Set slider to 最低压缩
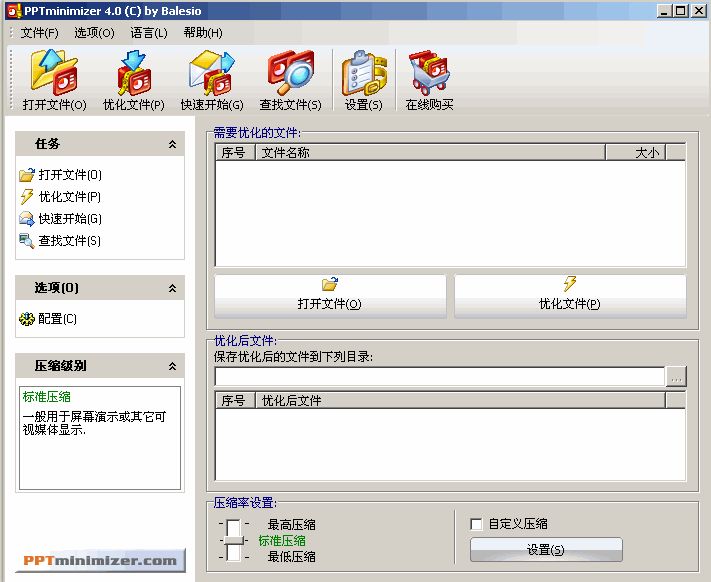 pos(291,557)
